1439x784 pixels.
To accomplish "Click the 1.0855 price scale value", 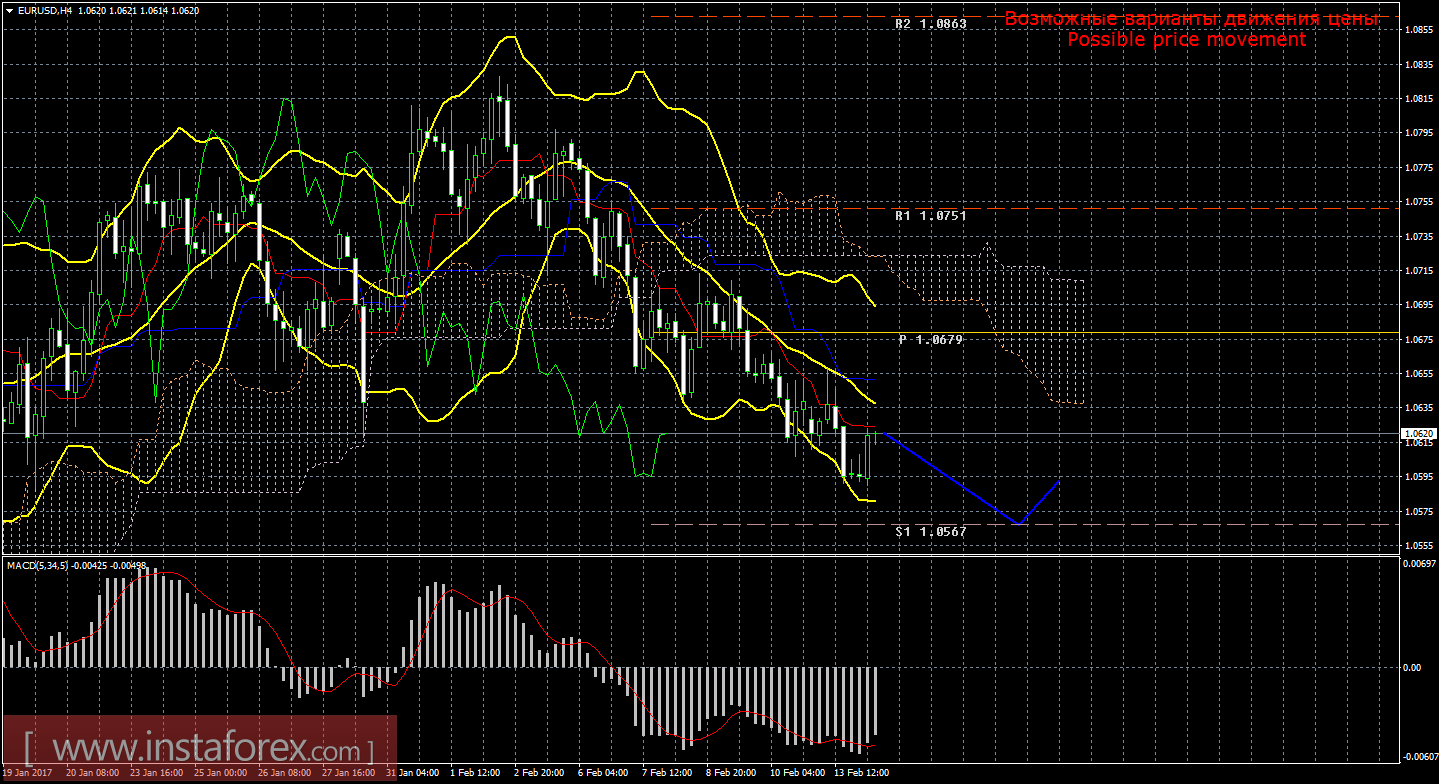I will coord(1417,30).
